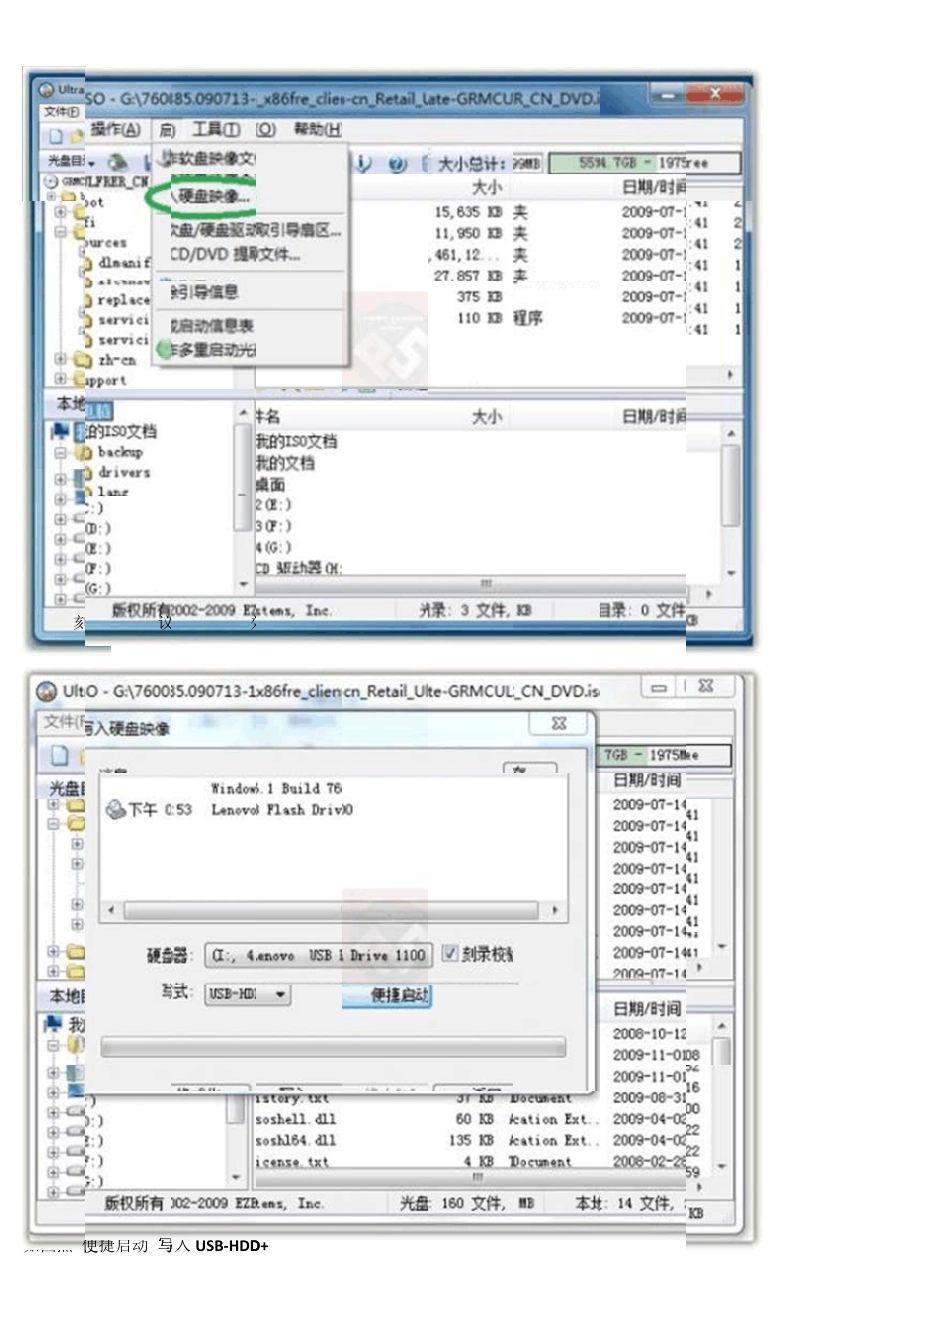Click the disc icon beside GRMCULFRER_CN
This screenshot has height=1344, width=950.
coord(51,181)
